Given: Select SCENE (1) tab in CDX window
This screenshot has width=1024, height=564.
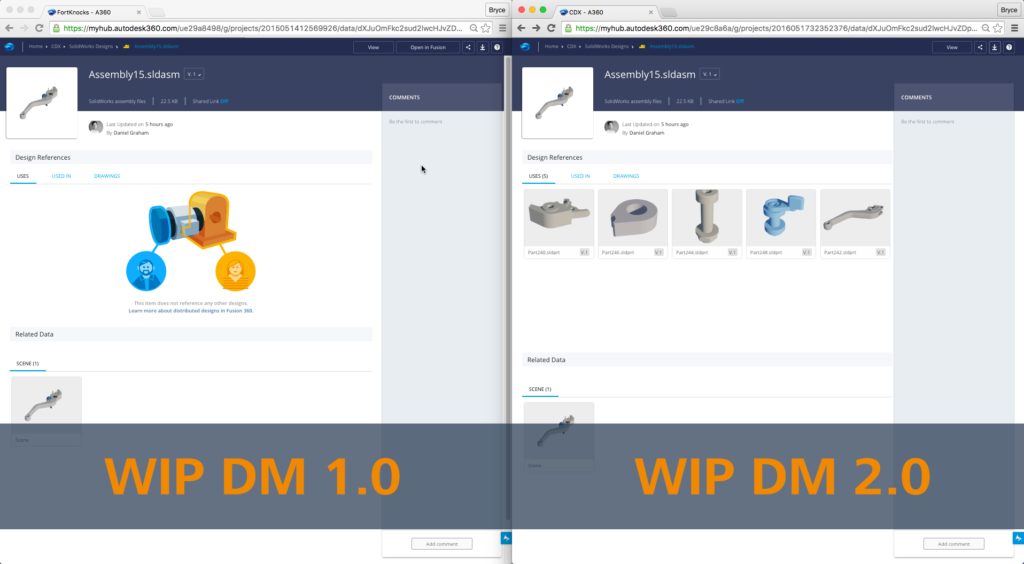Looking at the screenshot, I should tap(540, 389).
